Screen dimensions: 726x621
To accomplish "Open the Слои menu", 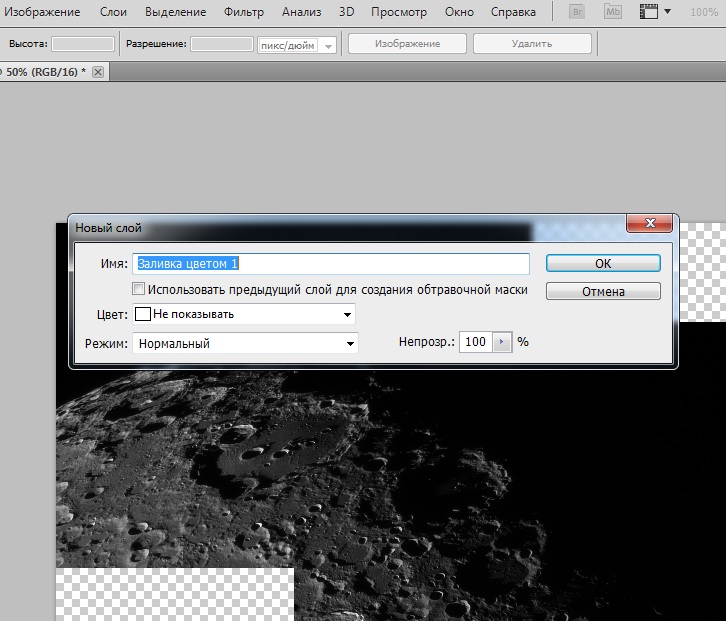I will [x=113, y=12].
